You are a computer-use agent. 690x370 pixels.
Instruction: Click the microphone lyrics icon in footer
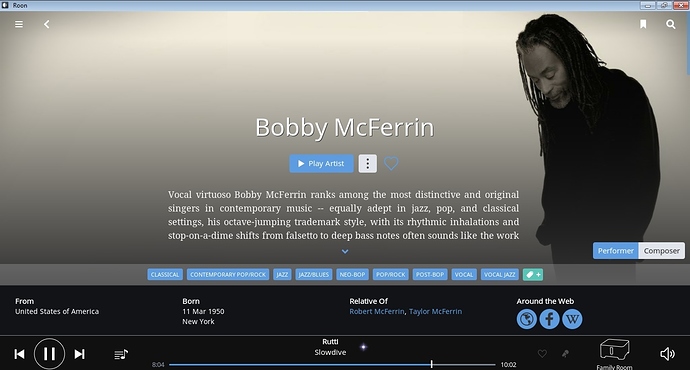[565, 353]
